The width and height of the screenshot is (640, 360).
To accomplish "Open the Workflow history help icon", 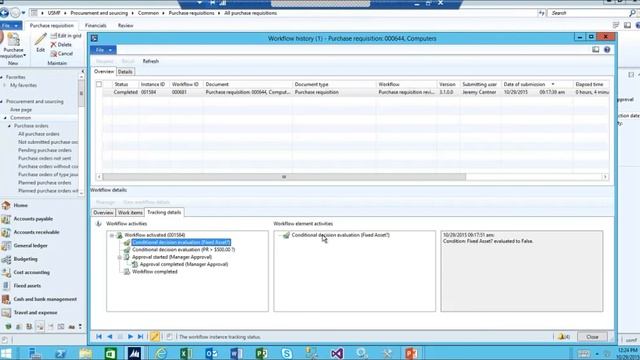I will tap(607, 50).
